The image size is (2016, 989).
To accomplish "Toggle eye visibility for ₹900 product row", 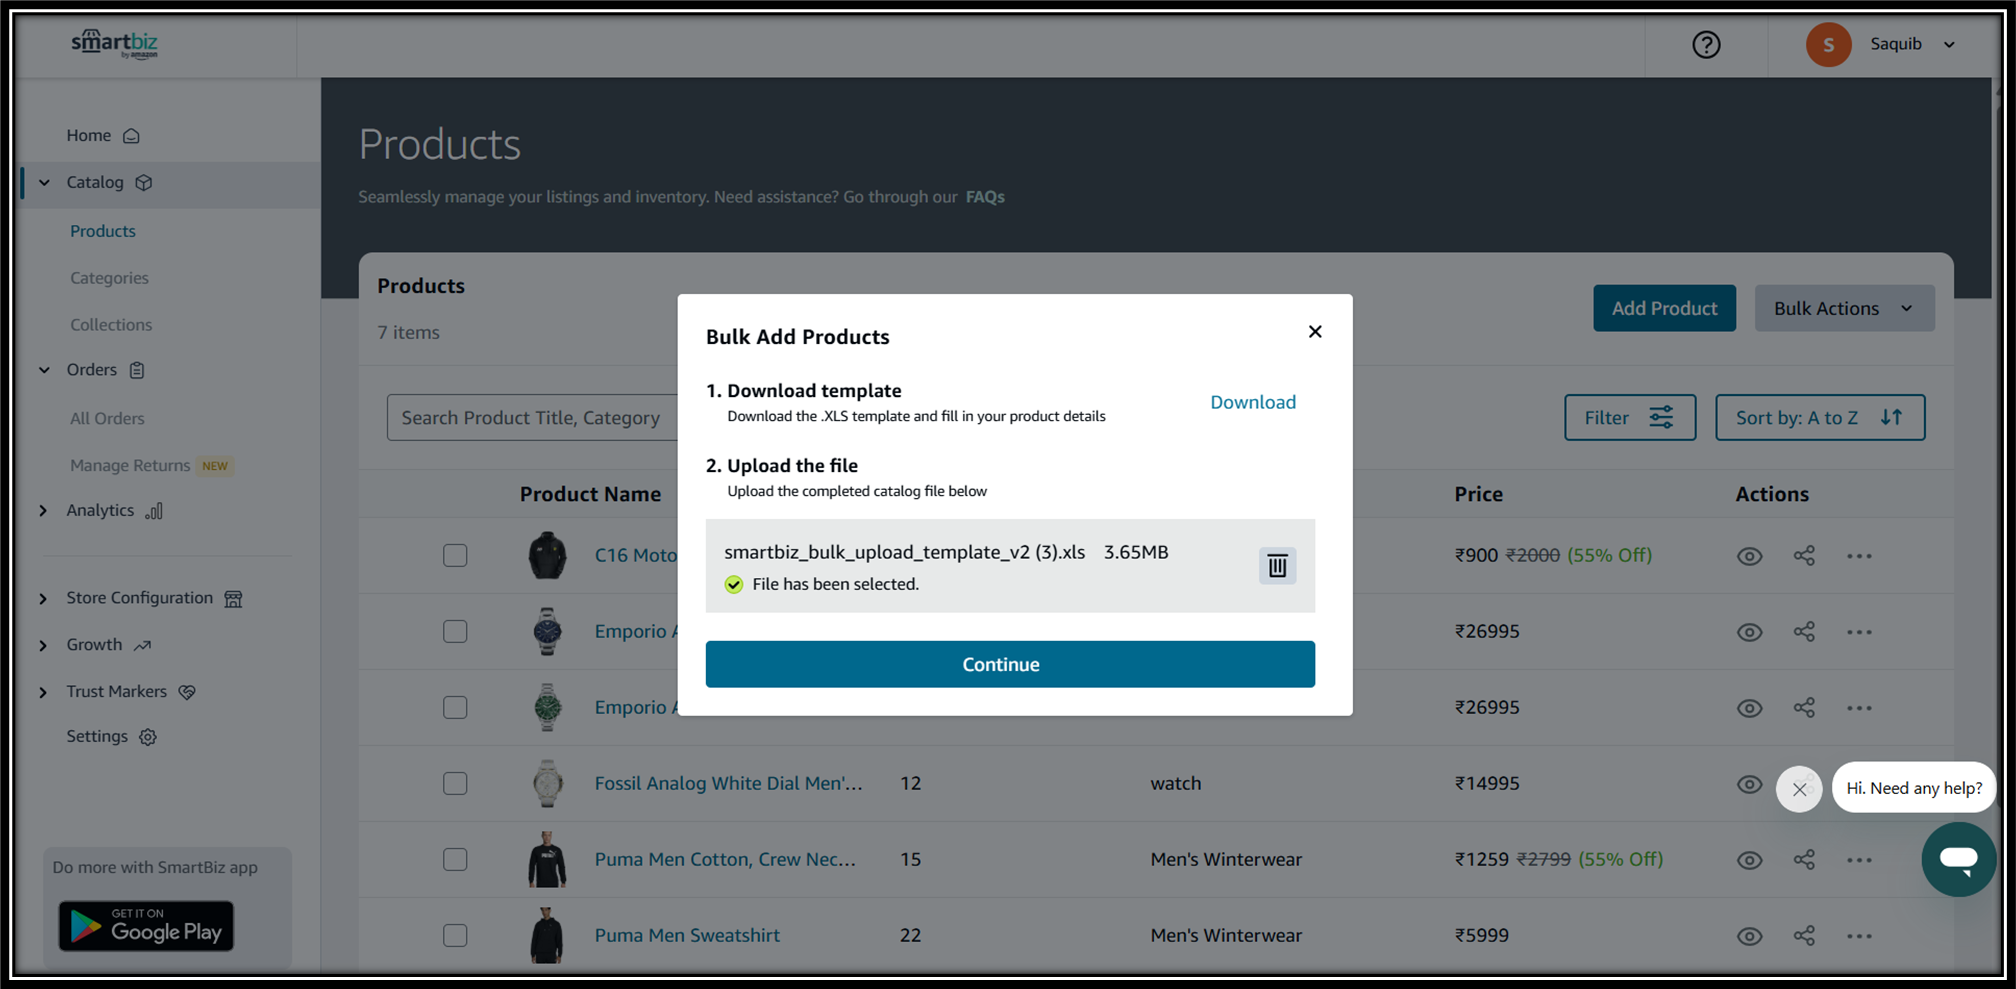I will pos(1749,556).
